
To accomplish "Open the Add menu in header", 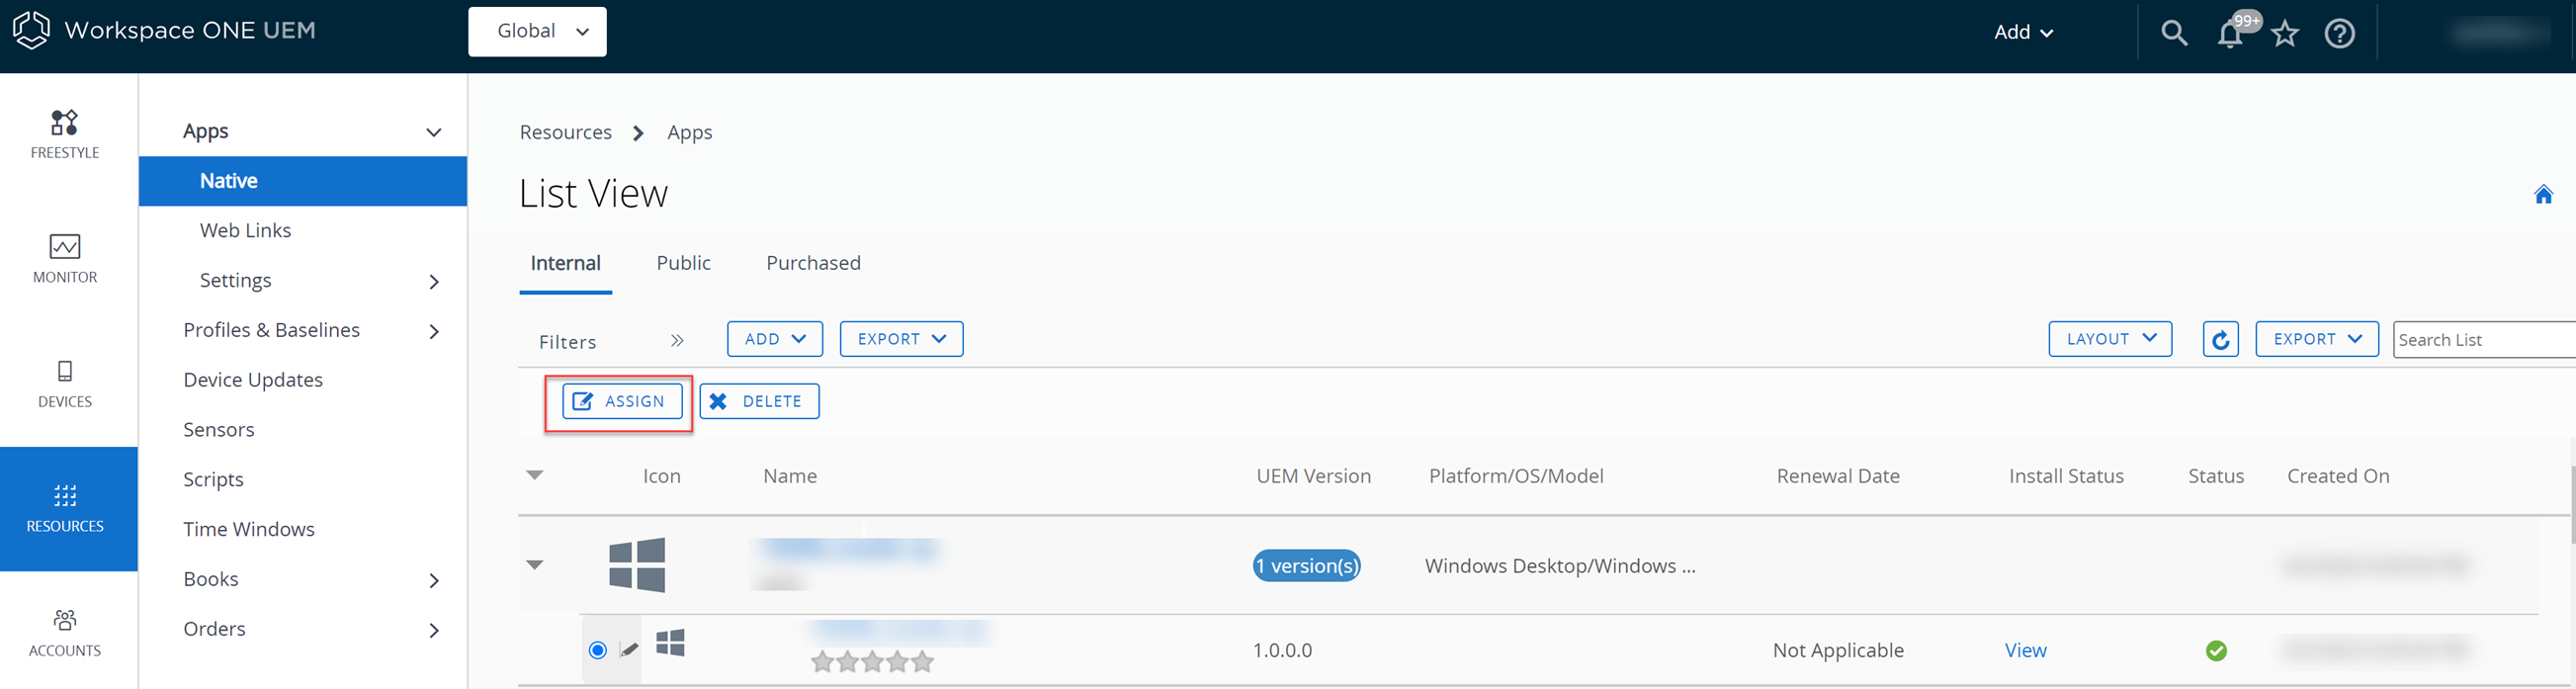I will coord(2023,32).
